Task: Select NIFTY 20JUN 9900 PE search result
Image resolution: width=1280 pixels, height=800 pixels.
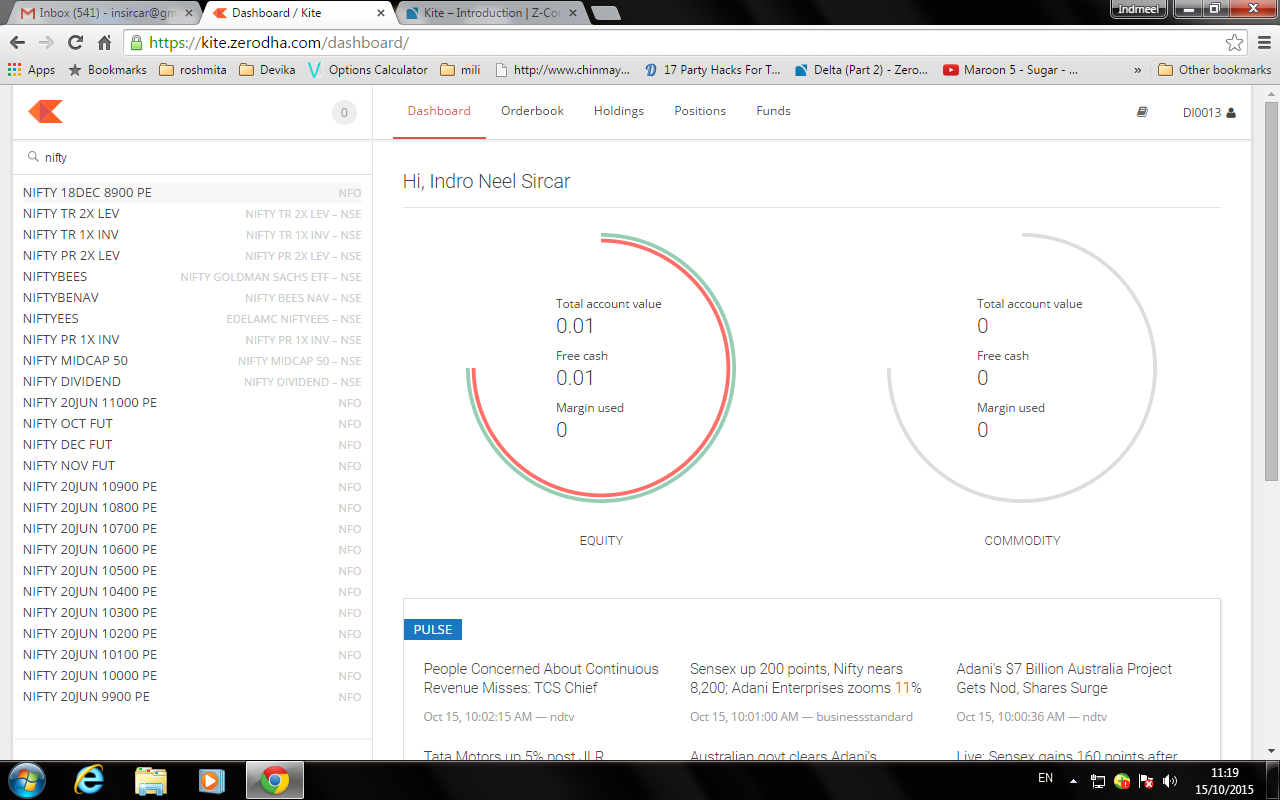Action: click(192, 696)
